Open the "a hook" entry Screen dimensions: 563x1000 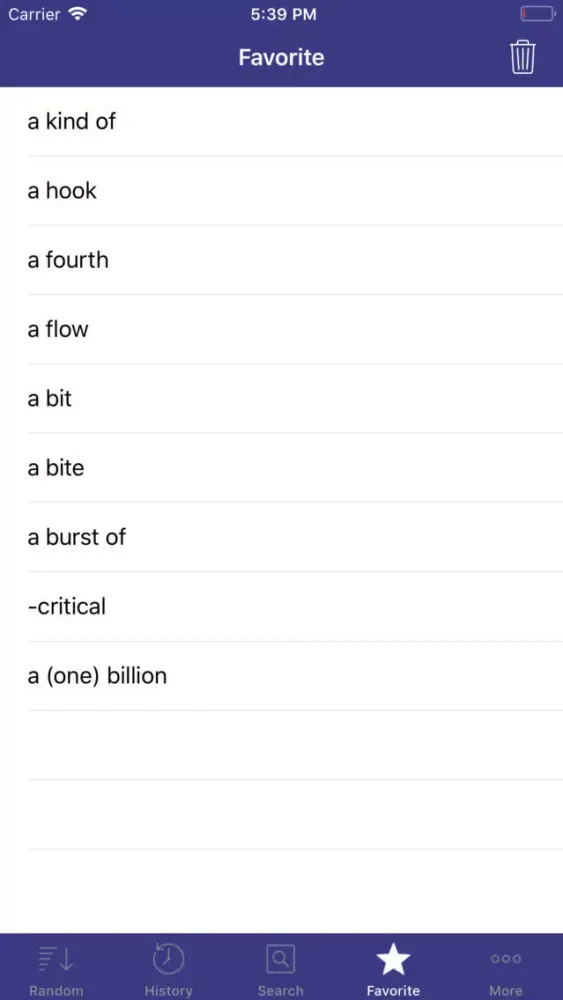point(281,191)
